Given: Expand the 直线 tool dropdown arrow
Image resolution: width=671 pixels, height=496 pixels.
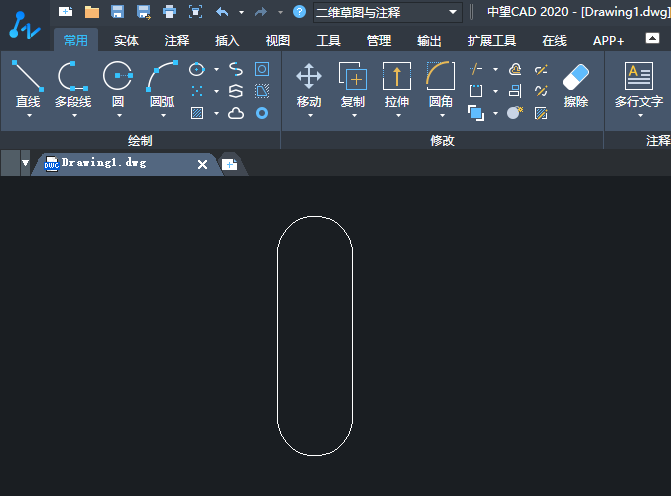Looking at the screenshot, I should 29,116.
